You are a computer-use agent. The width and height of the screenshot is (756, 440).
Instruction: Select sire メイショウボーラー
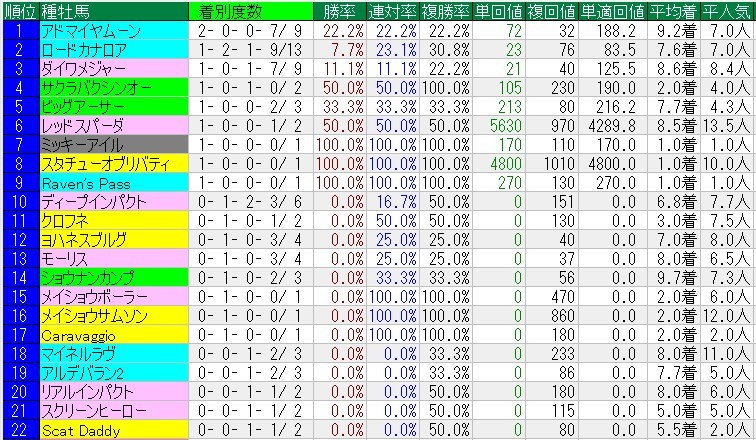[x=114, y=297]
